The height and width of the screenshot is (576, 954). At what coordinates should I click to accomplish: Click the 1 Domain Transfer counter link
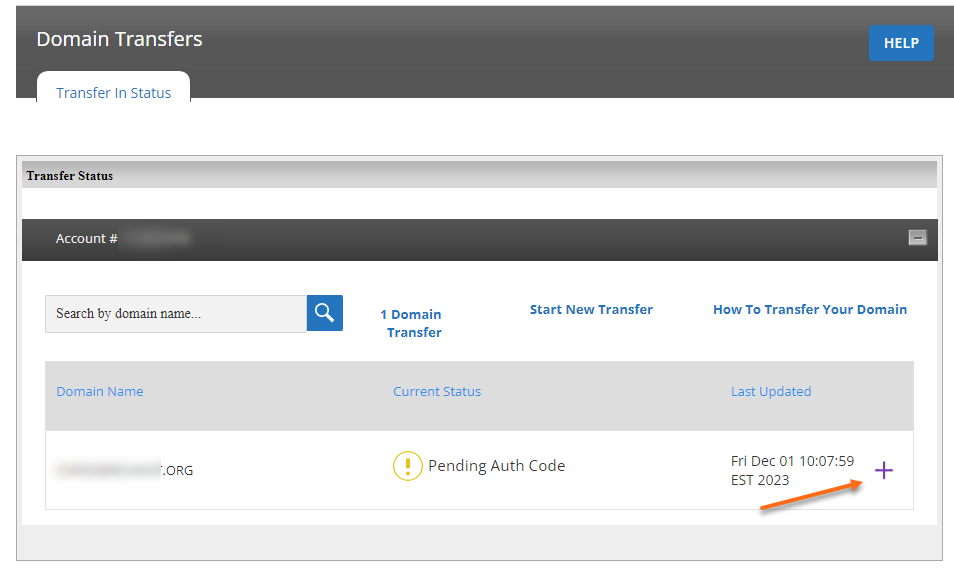pos(411,322)
